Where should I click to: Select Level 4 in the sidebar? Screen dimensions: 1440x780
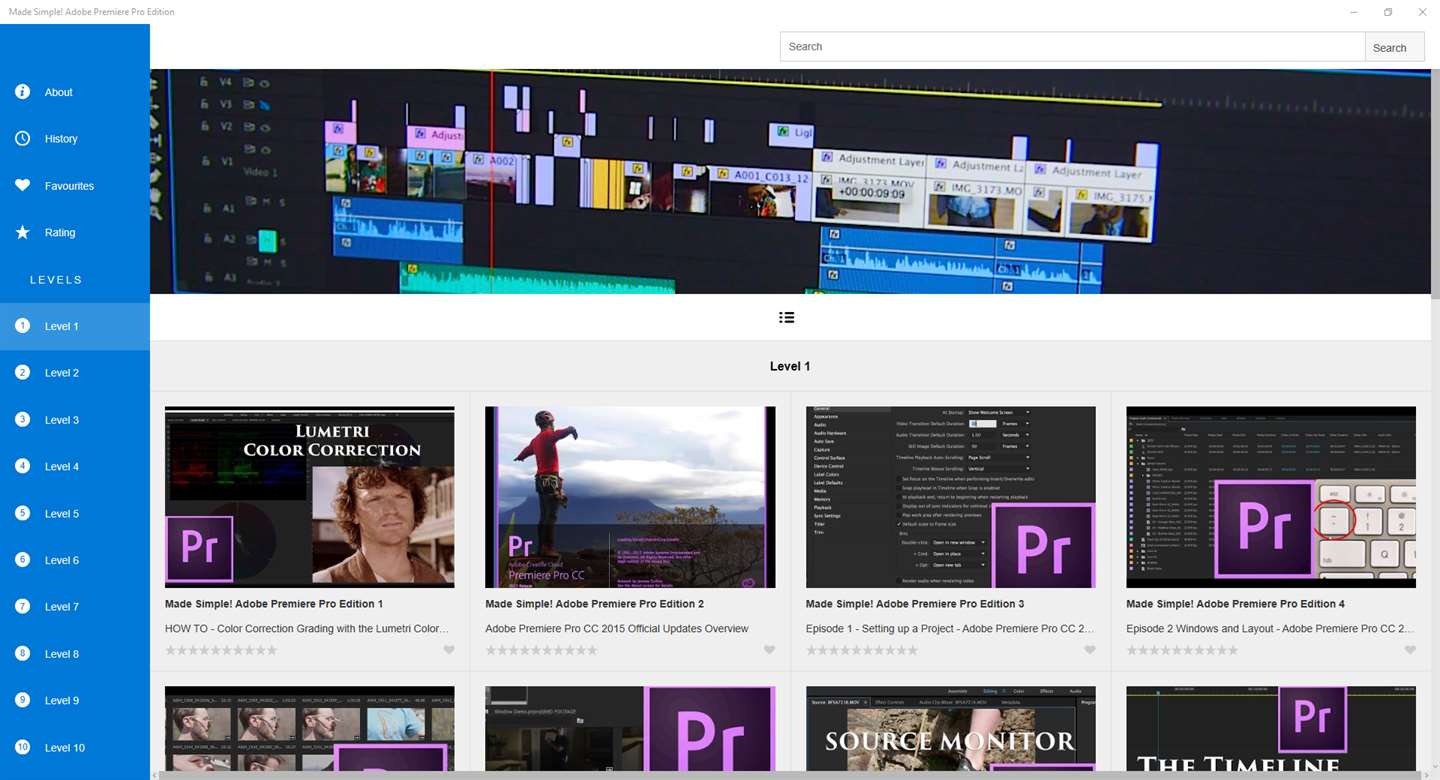pos(75,467)
